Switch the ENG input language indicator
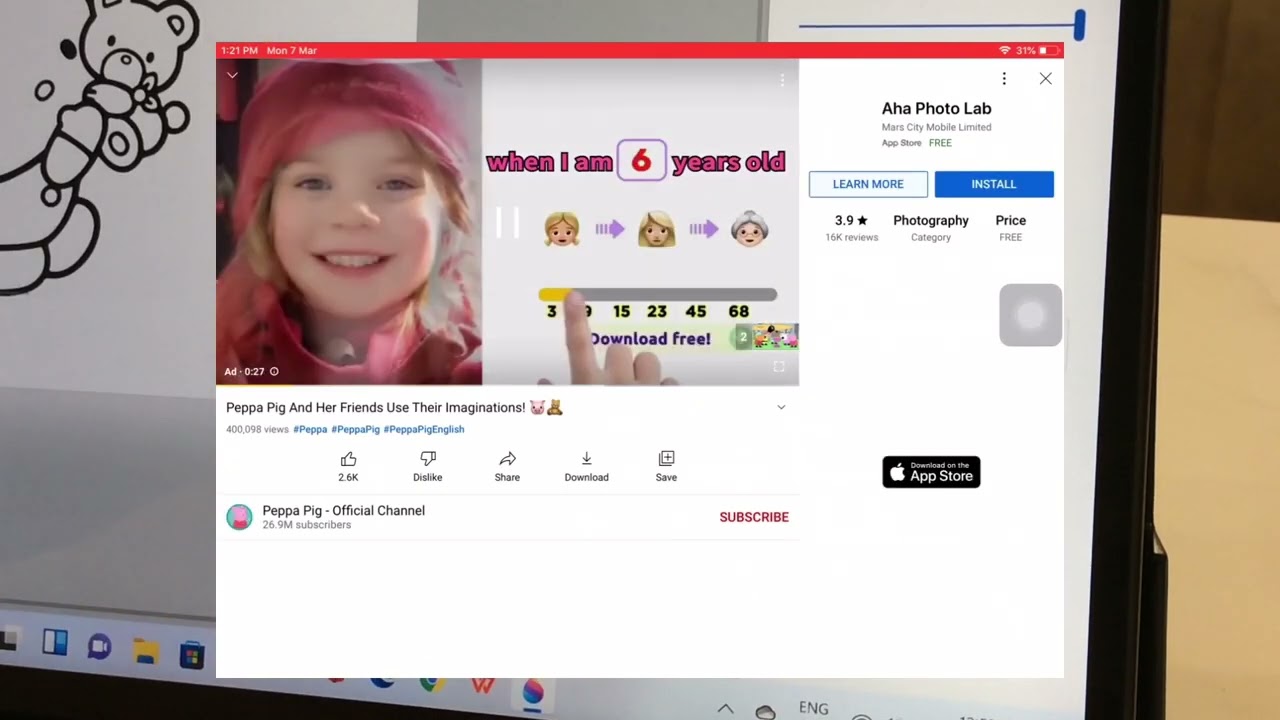Screen dimensions: 1280x720 (x=813, y=708)
